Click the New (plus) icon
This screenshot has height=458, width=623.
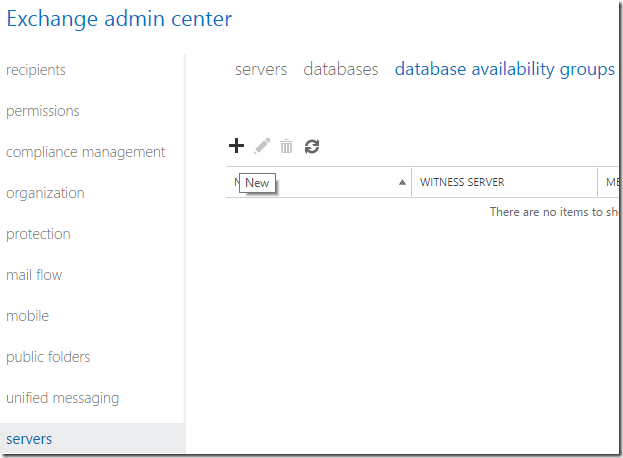tap(236, 145)
